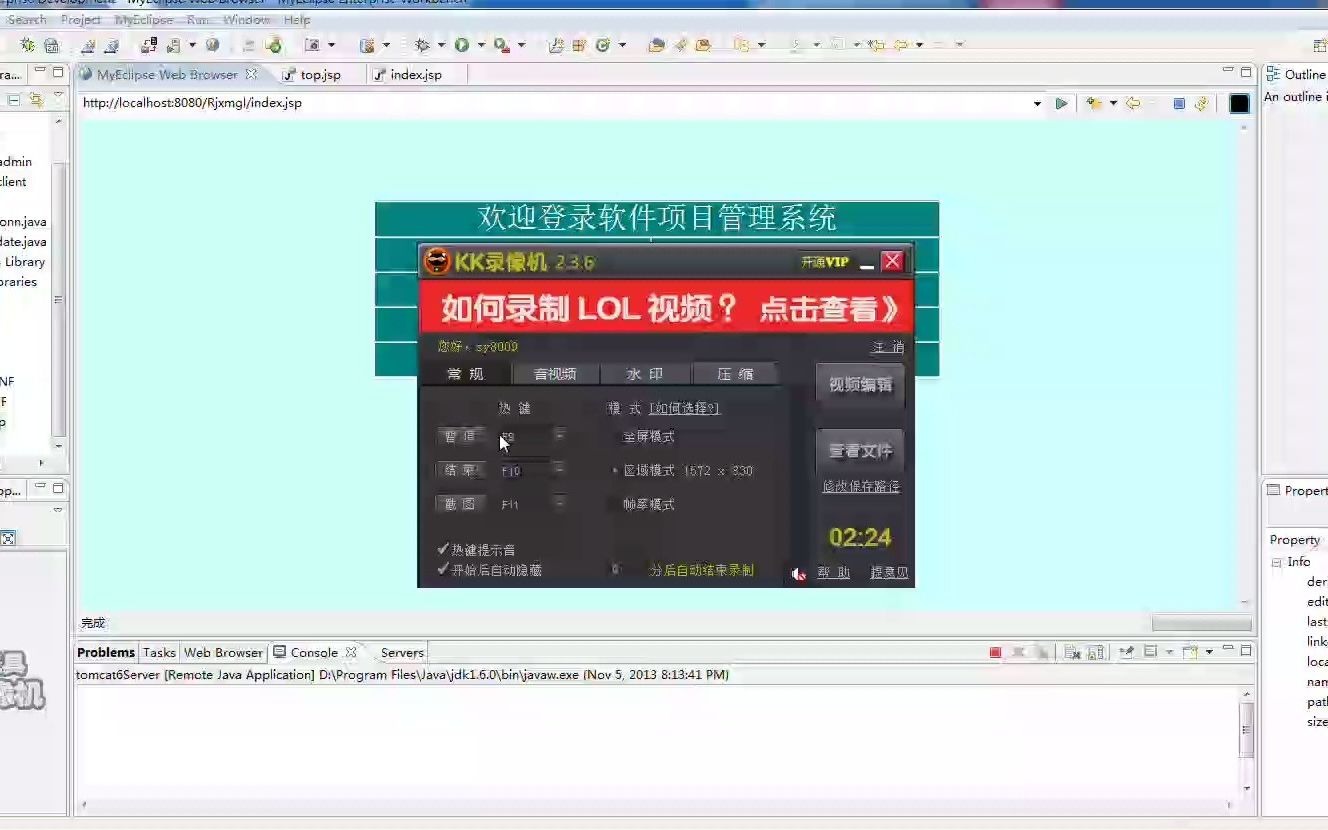Toggle 开始后自动隐藏 checkbox
The image size is (1328, 830).
pos(443,569)
